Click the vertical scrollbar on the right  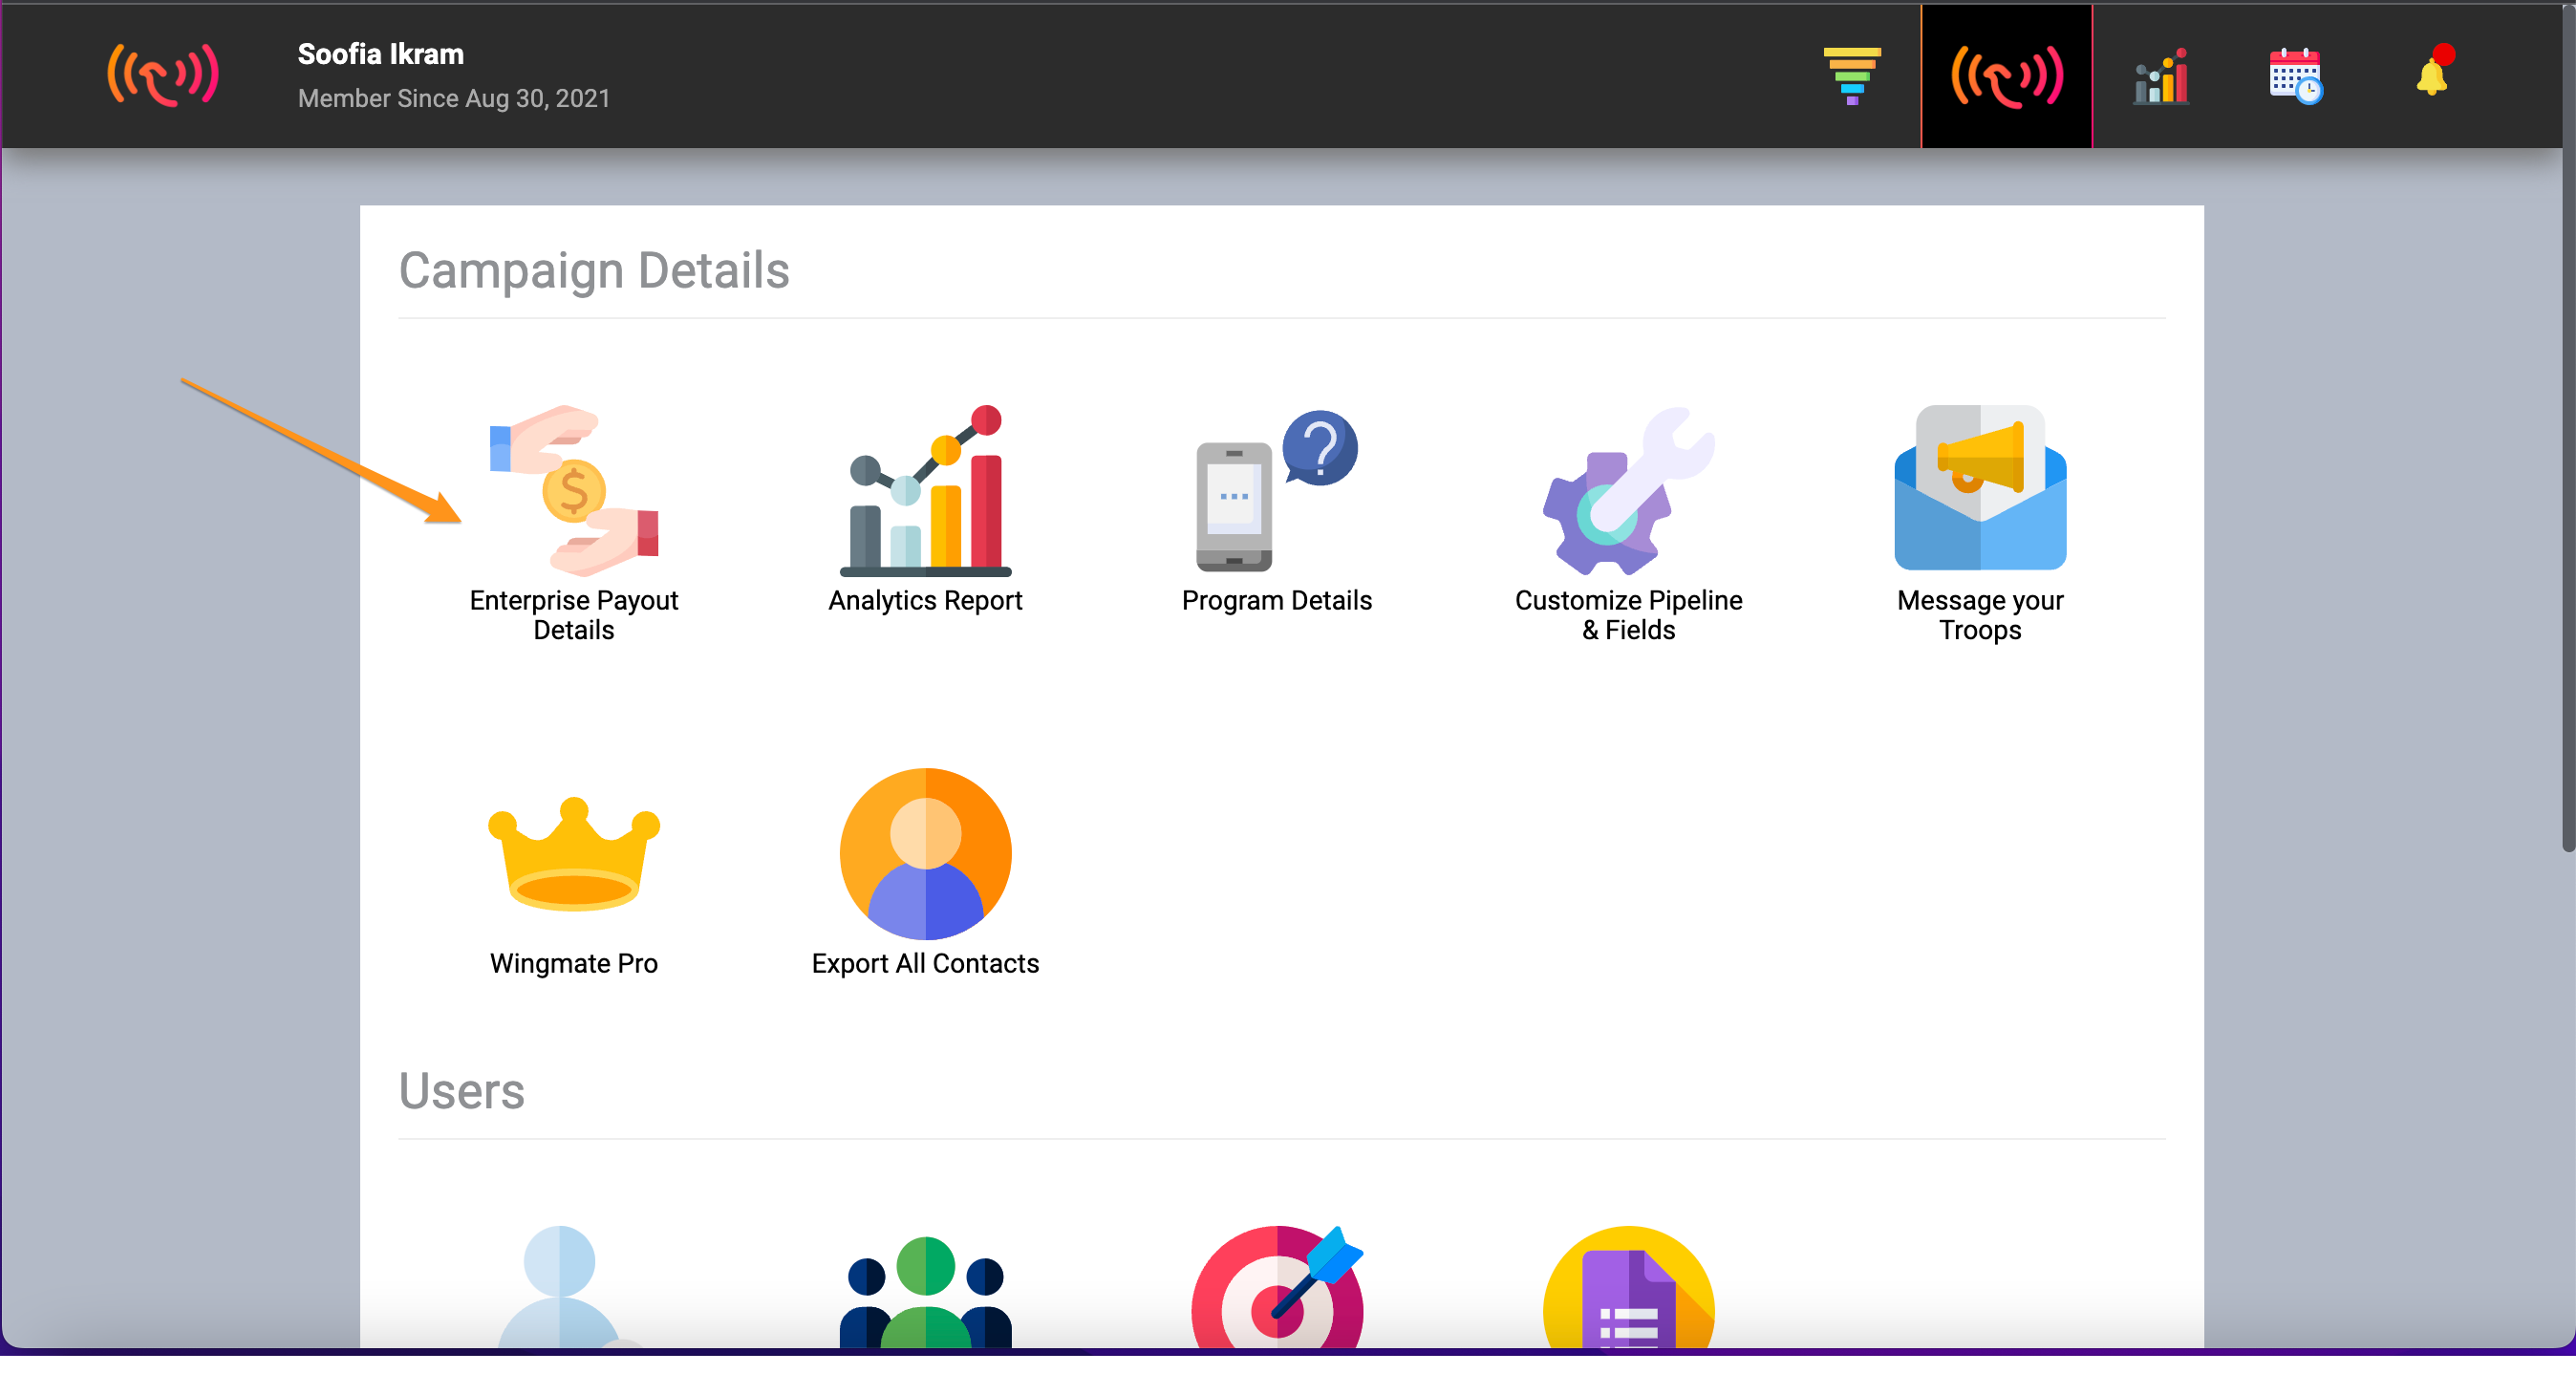[x=2567, y=430]
